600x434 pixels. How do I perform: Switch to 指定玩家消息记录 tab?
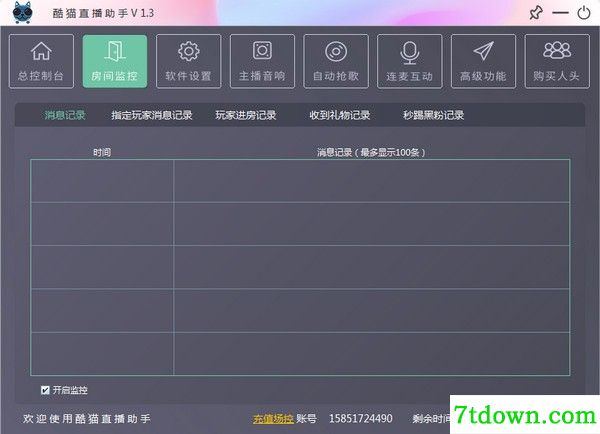tap(152, 115)
